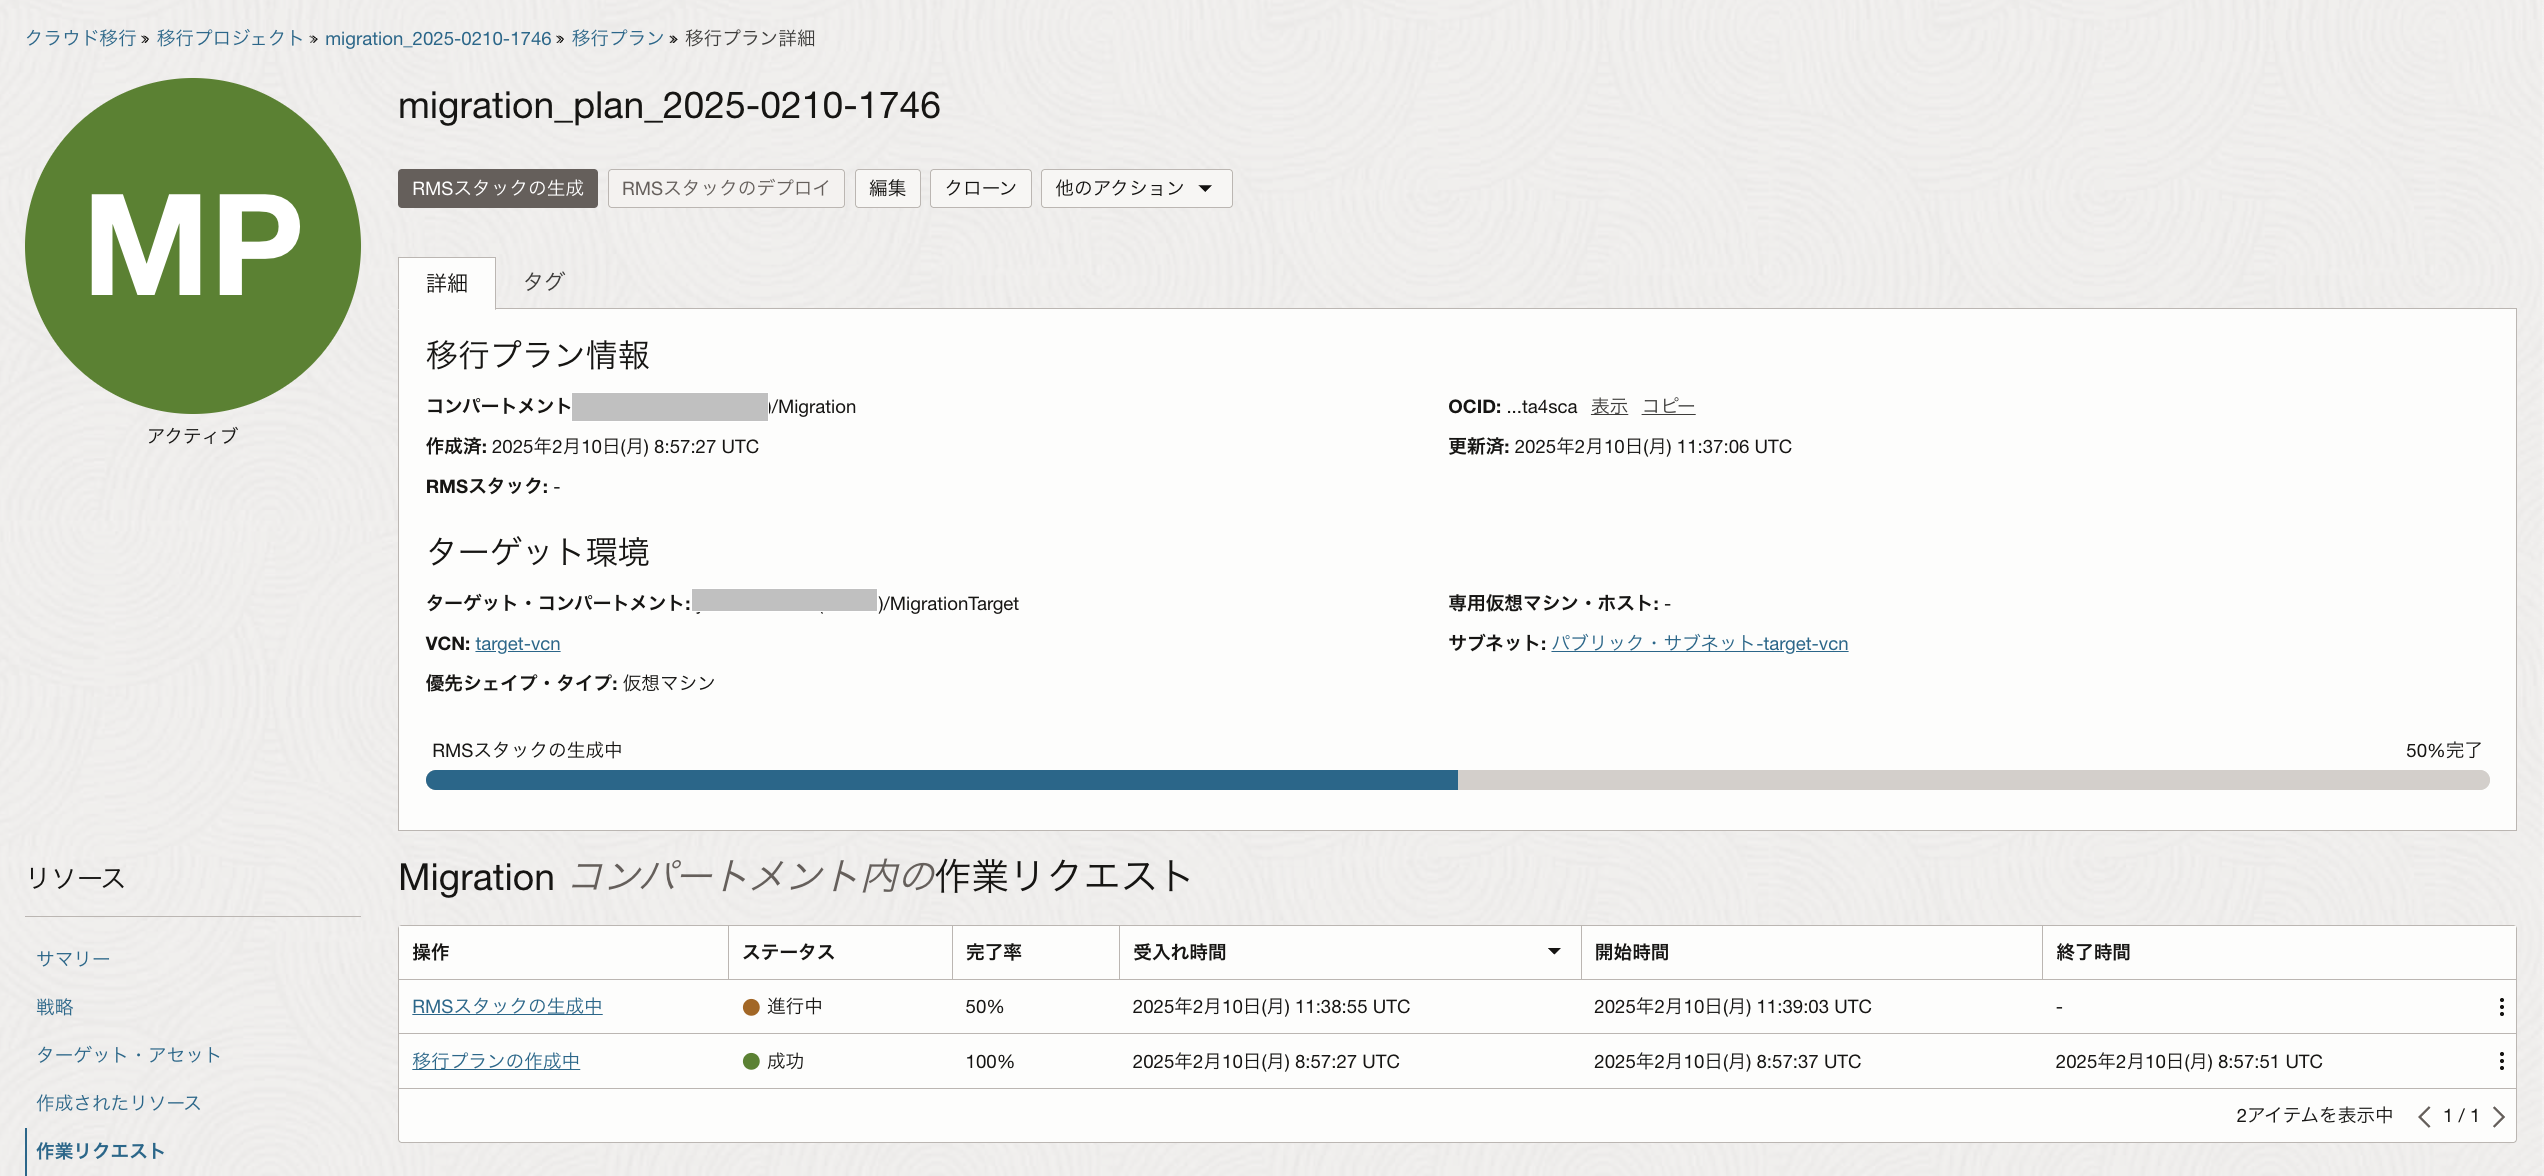Switch to the タグ tab
The width and height of the screenshot is (2544, 1176).
(544, 282)
